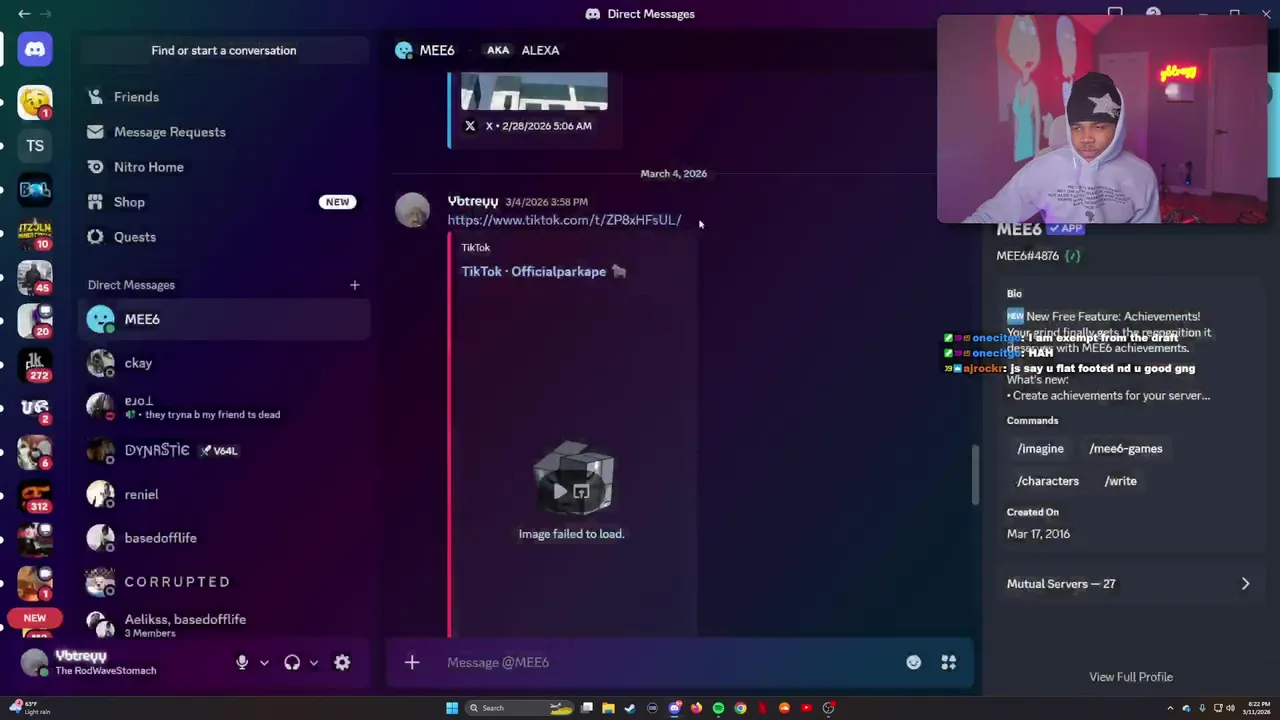Open conversation with ckay
The height and width of the screenshot is (720, 1280).
coord(224,363)
